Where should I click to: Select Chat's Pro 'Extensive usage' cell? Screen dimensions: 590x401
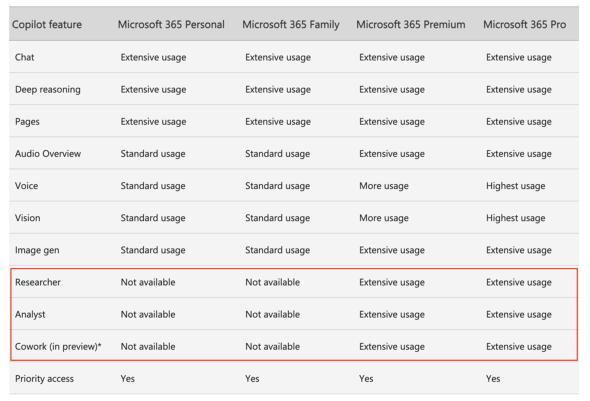[519, 57]
